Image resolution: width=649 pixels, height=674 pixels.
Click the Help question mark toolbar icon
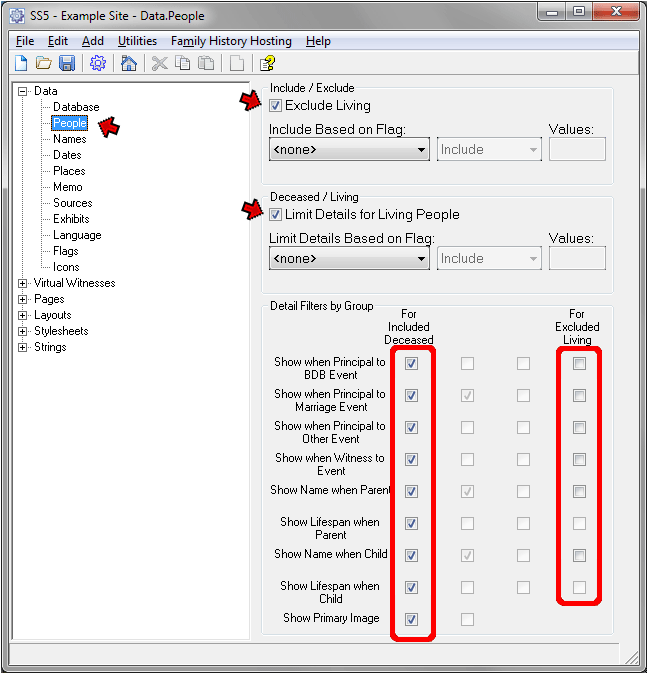[x=267, y=63]
